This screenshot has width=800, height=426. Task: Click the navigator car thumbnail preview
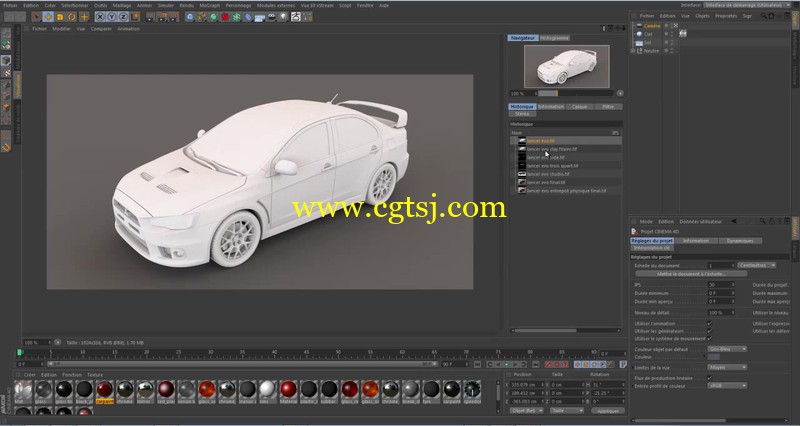[566, 66]
